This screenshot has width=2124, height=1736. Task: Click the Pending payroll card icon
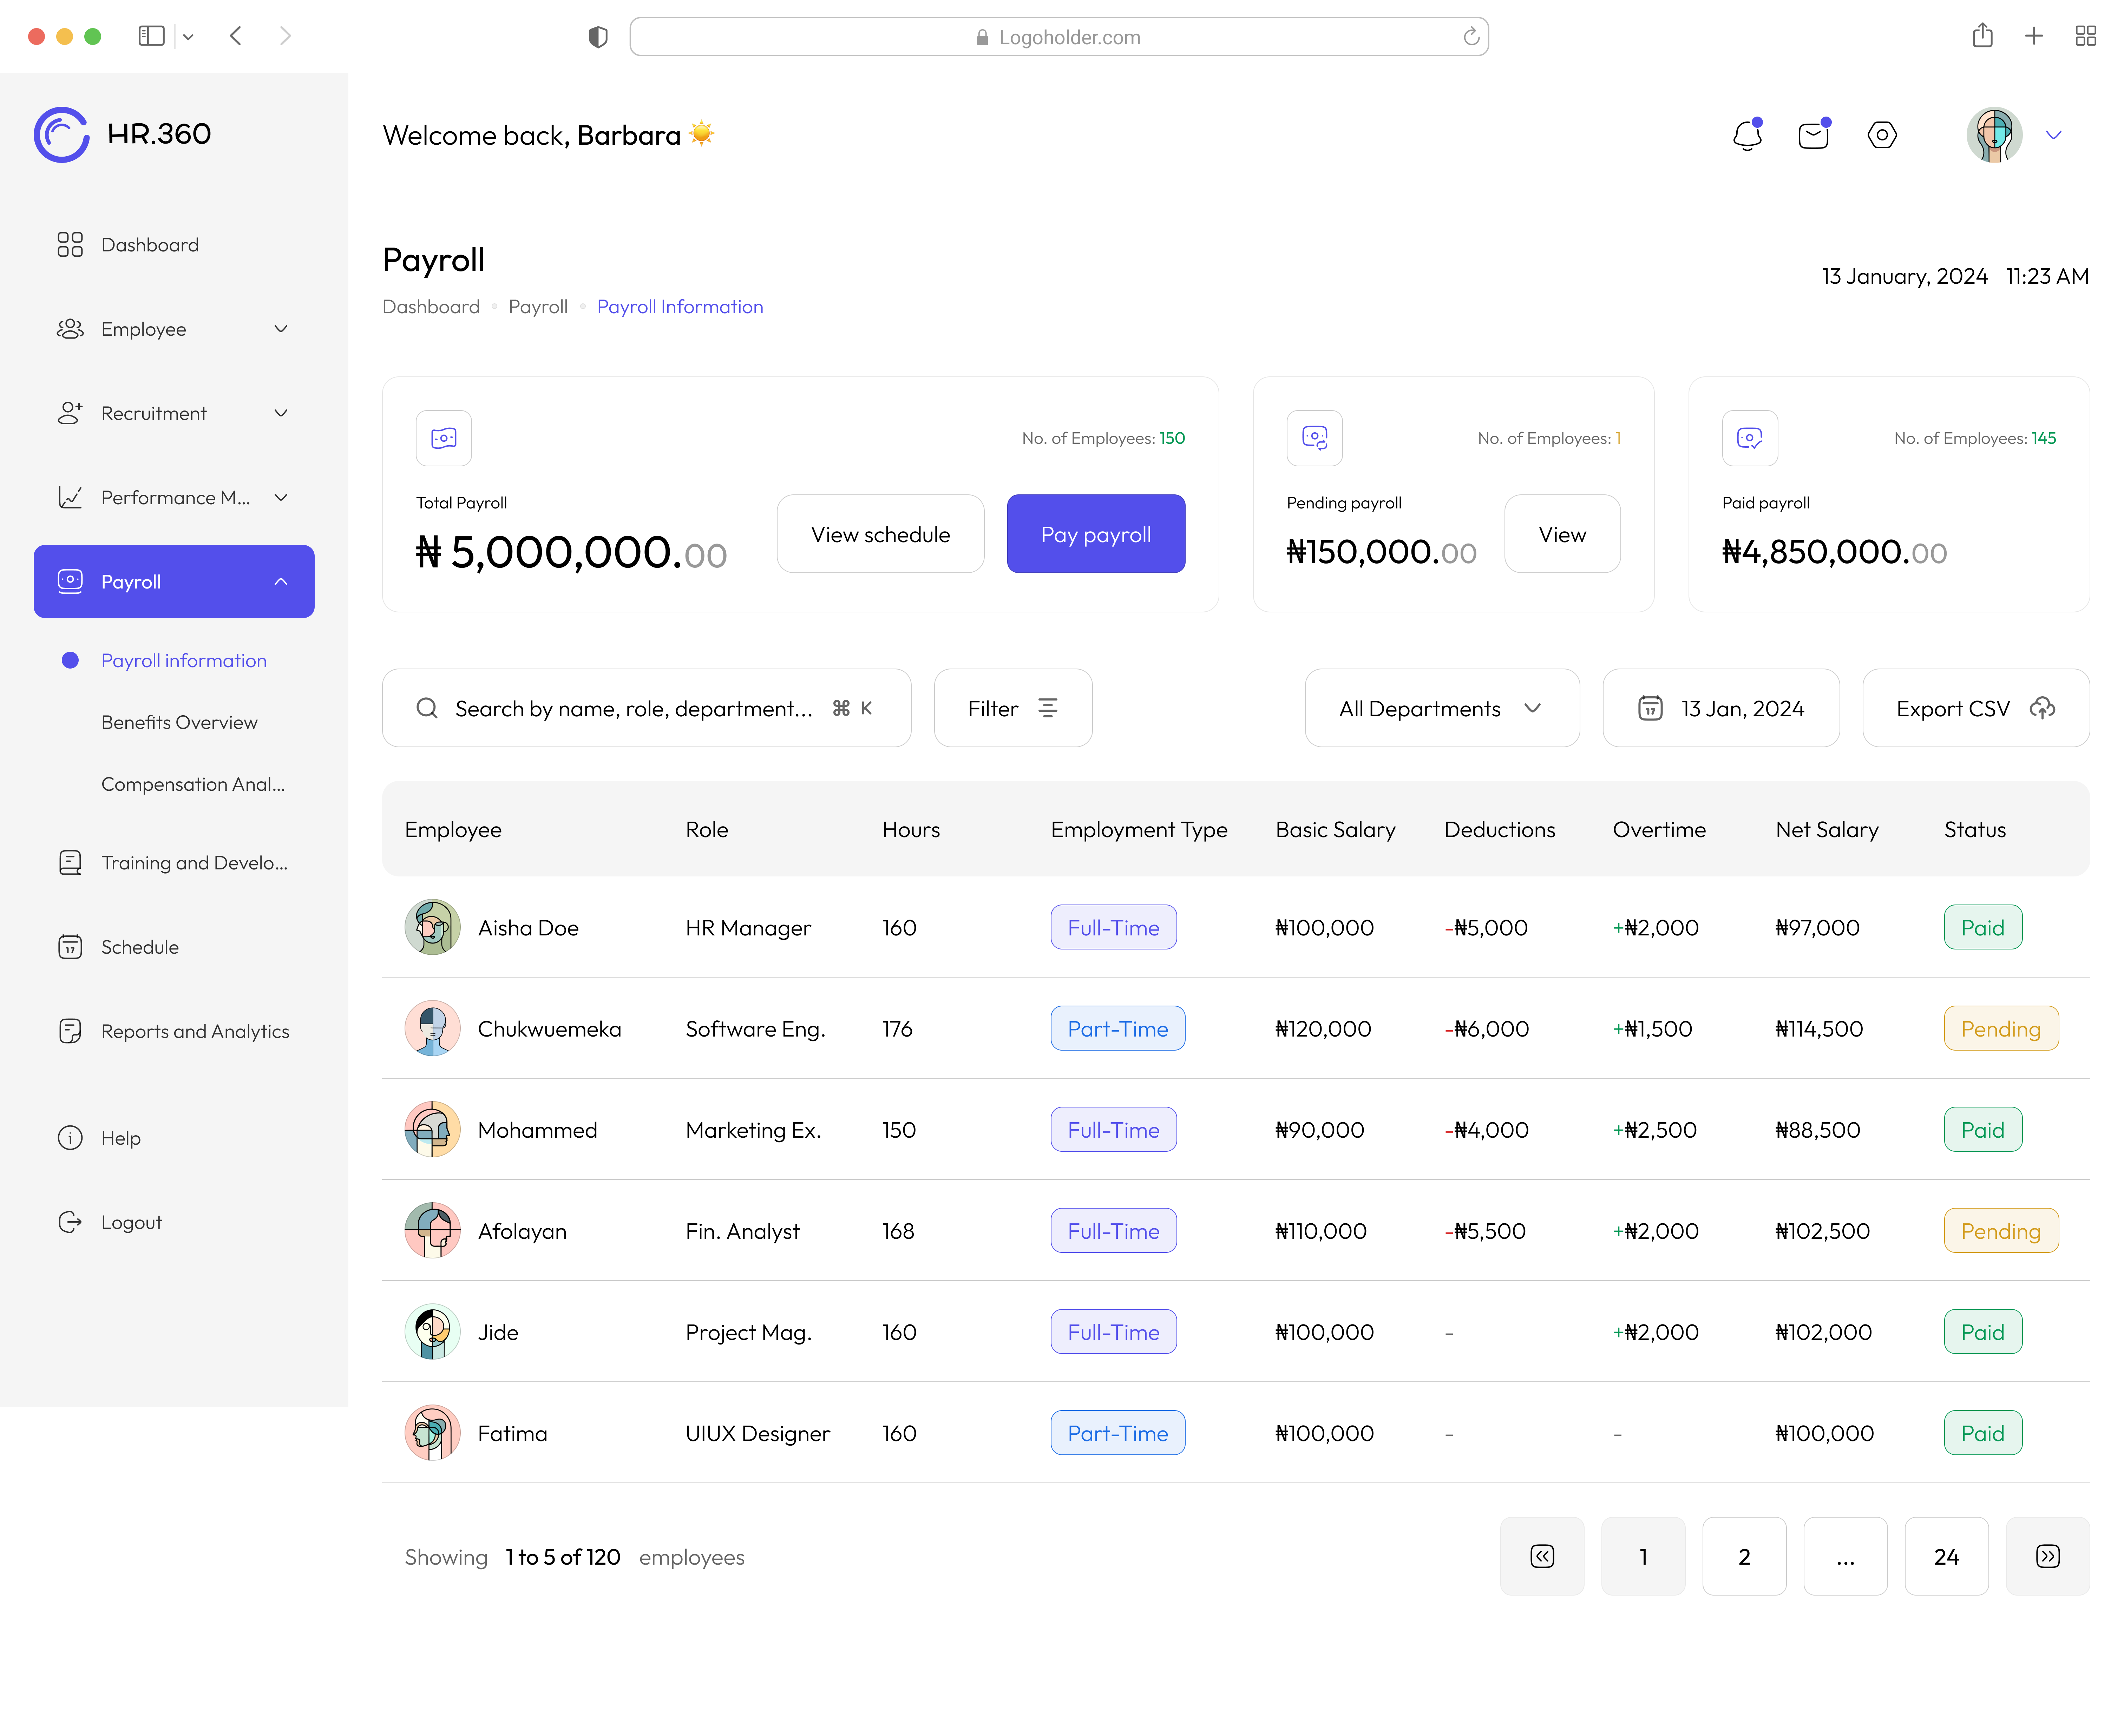point(1314,438)
